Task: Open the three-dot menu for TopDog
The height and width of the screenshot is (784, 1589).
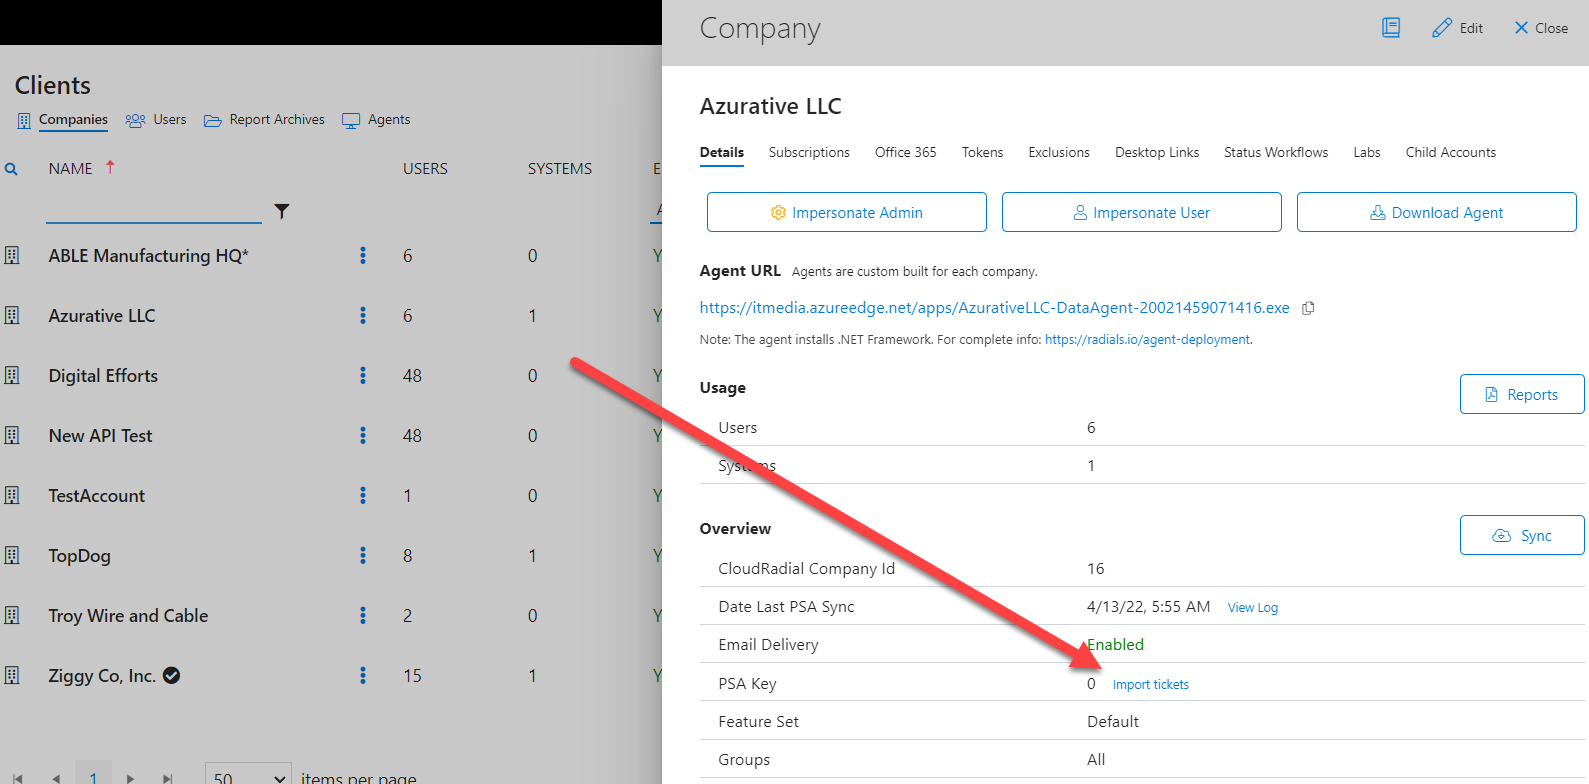Action: pyautogui.click(x=363, y=556)
